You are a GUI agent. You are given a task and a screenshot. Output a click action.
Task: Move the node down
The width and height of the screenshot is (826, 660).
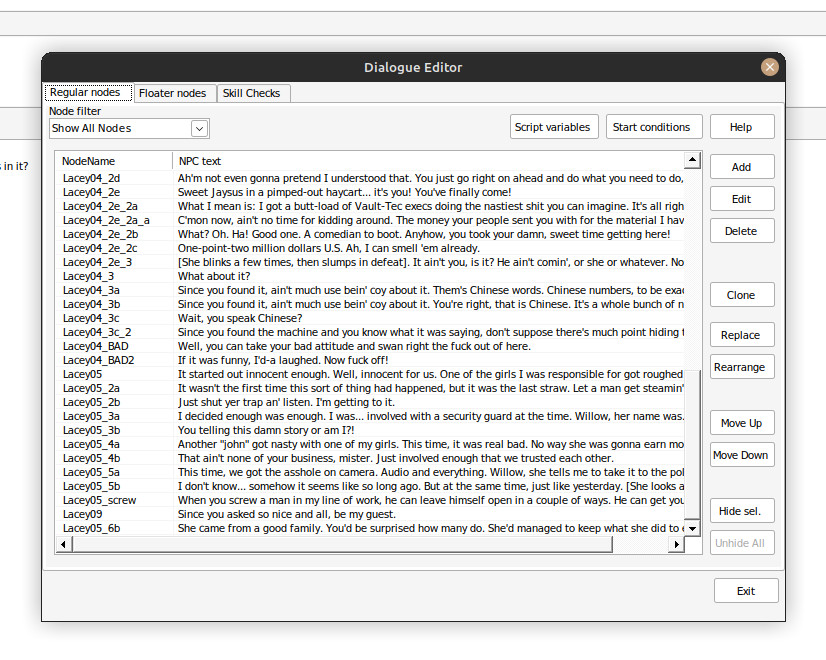(x=742, y=455)
